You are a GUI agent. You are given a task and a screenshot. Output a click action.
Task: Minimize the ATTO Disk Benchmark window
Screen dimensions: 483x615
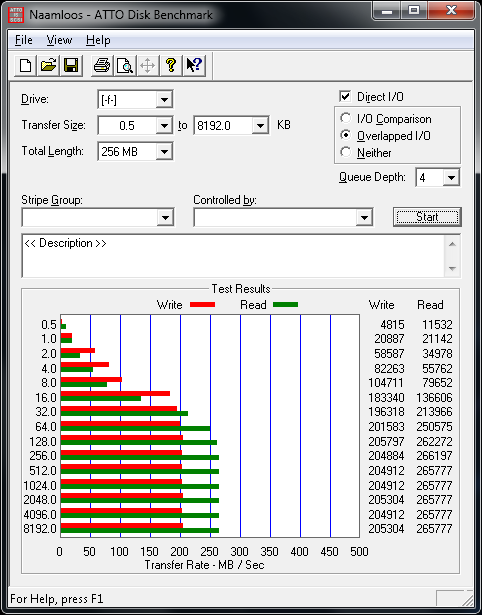tap(386, 11)
